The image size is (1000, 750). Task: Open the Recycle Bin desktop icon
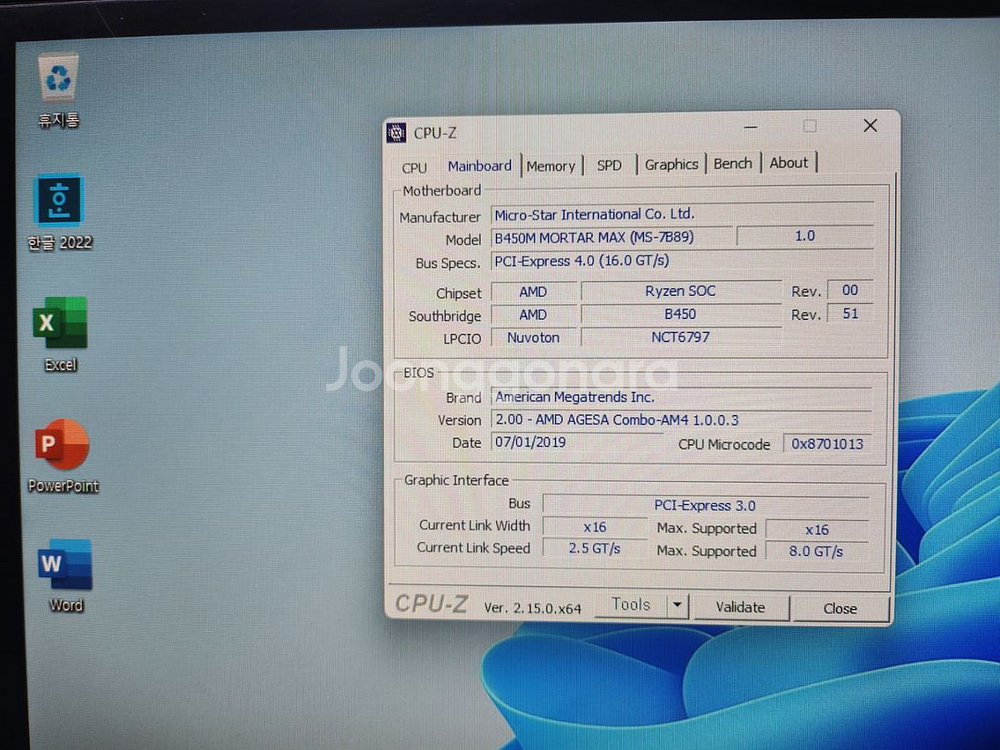coord(59,91)
